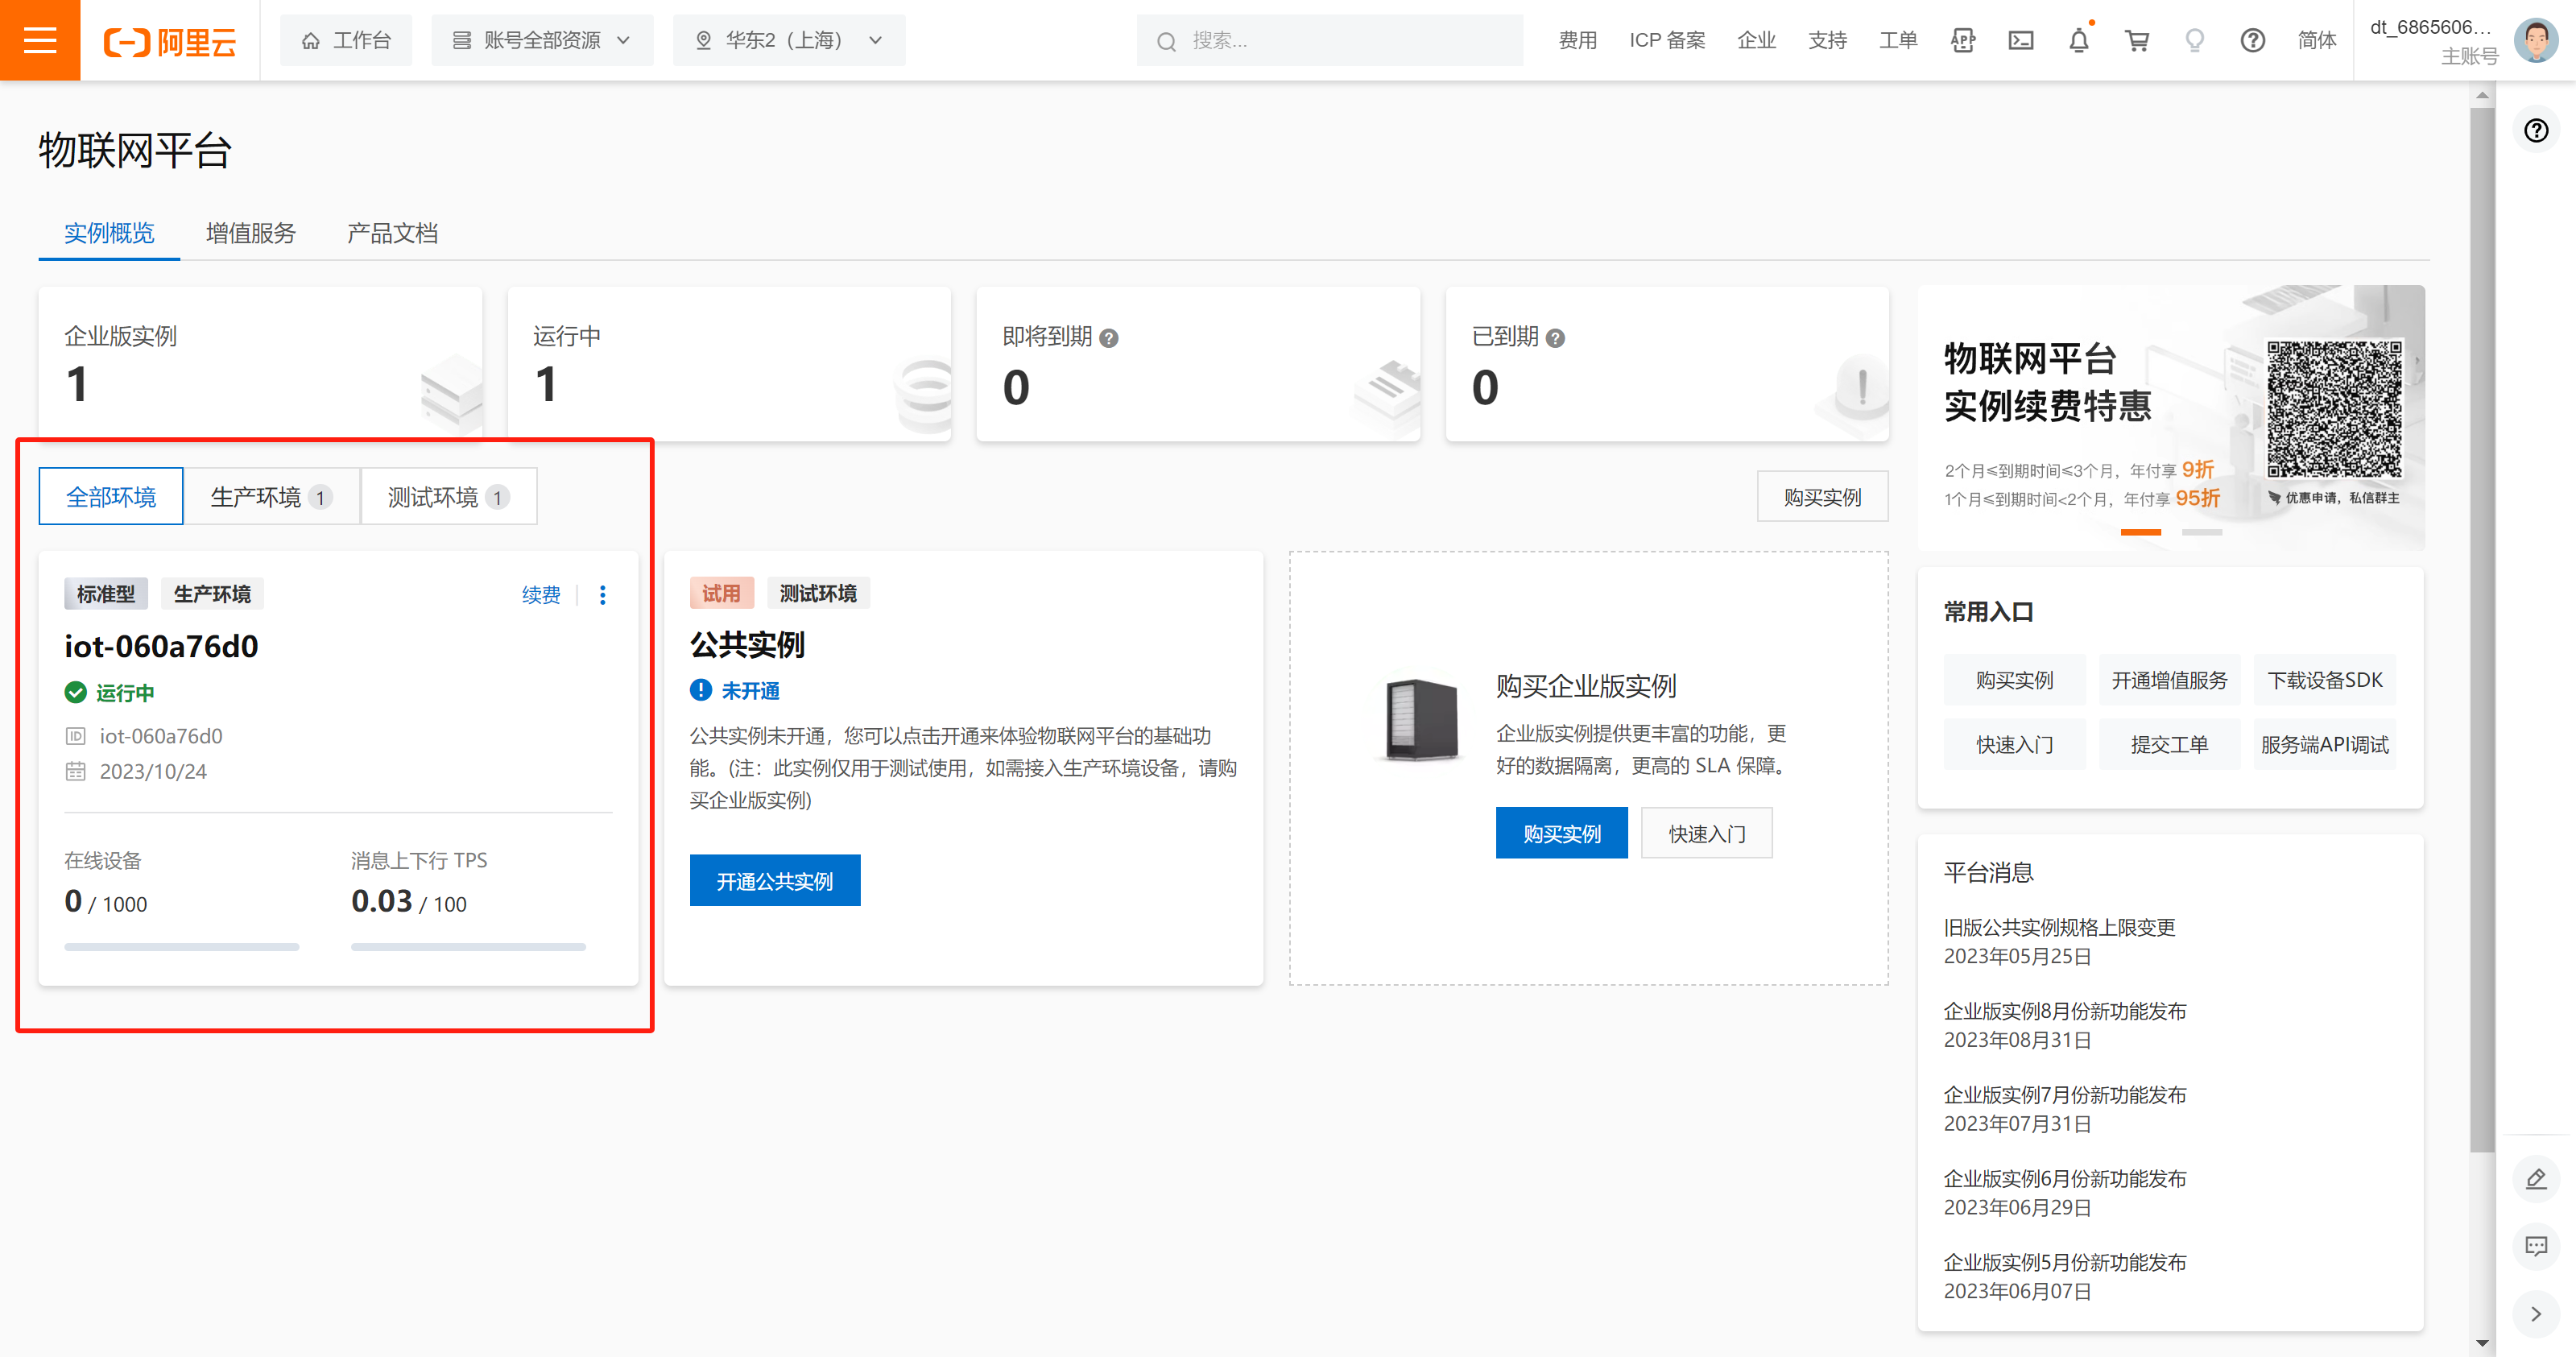Image resolution: width=2576 pixels, height=1357 pixels.
Task: Open instance iot-060a76d0 title
Action: click(x=161, y=646)
